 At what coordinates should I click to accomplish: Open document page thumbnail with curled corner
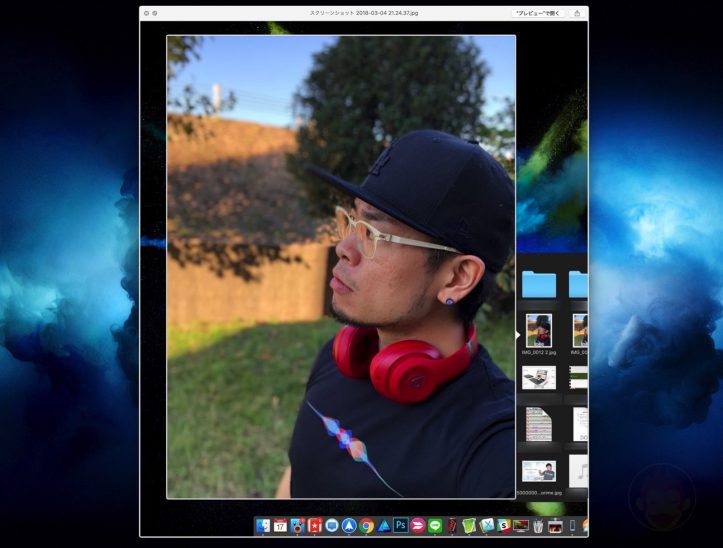pyautogui.click(x=539, y=424)
